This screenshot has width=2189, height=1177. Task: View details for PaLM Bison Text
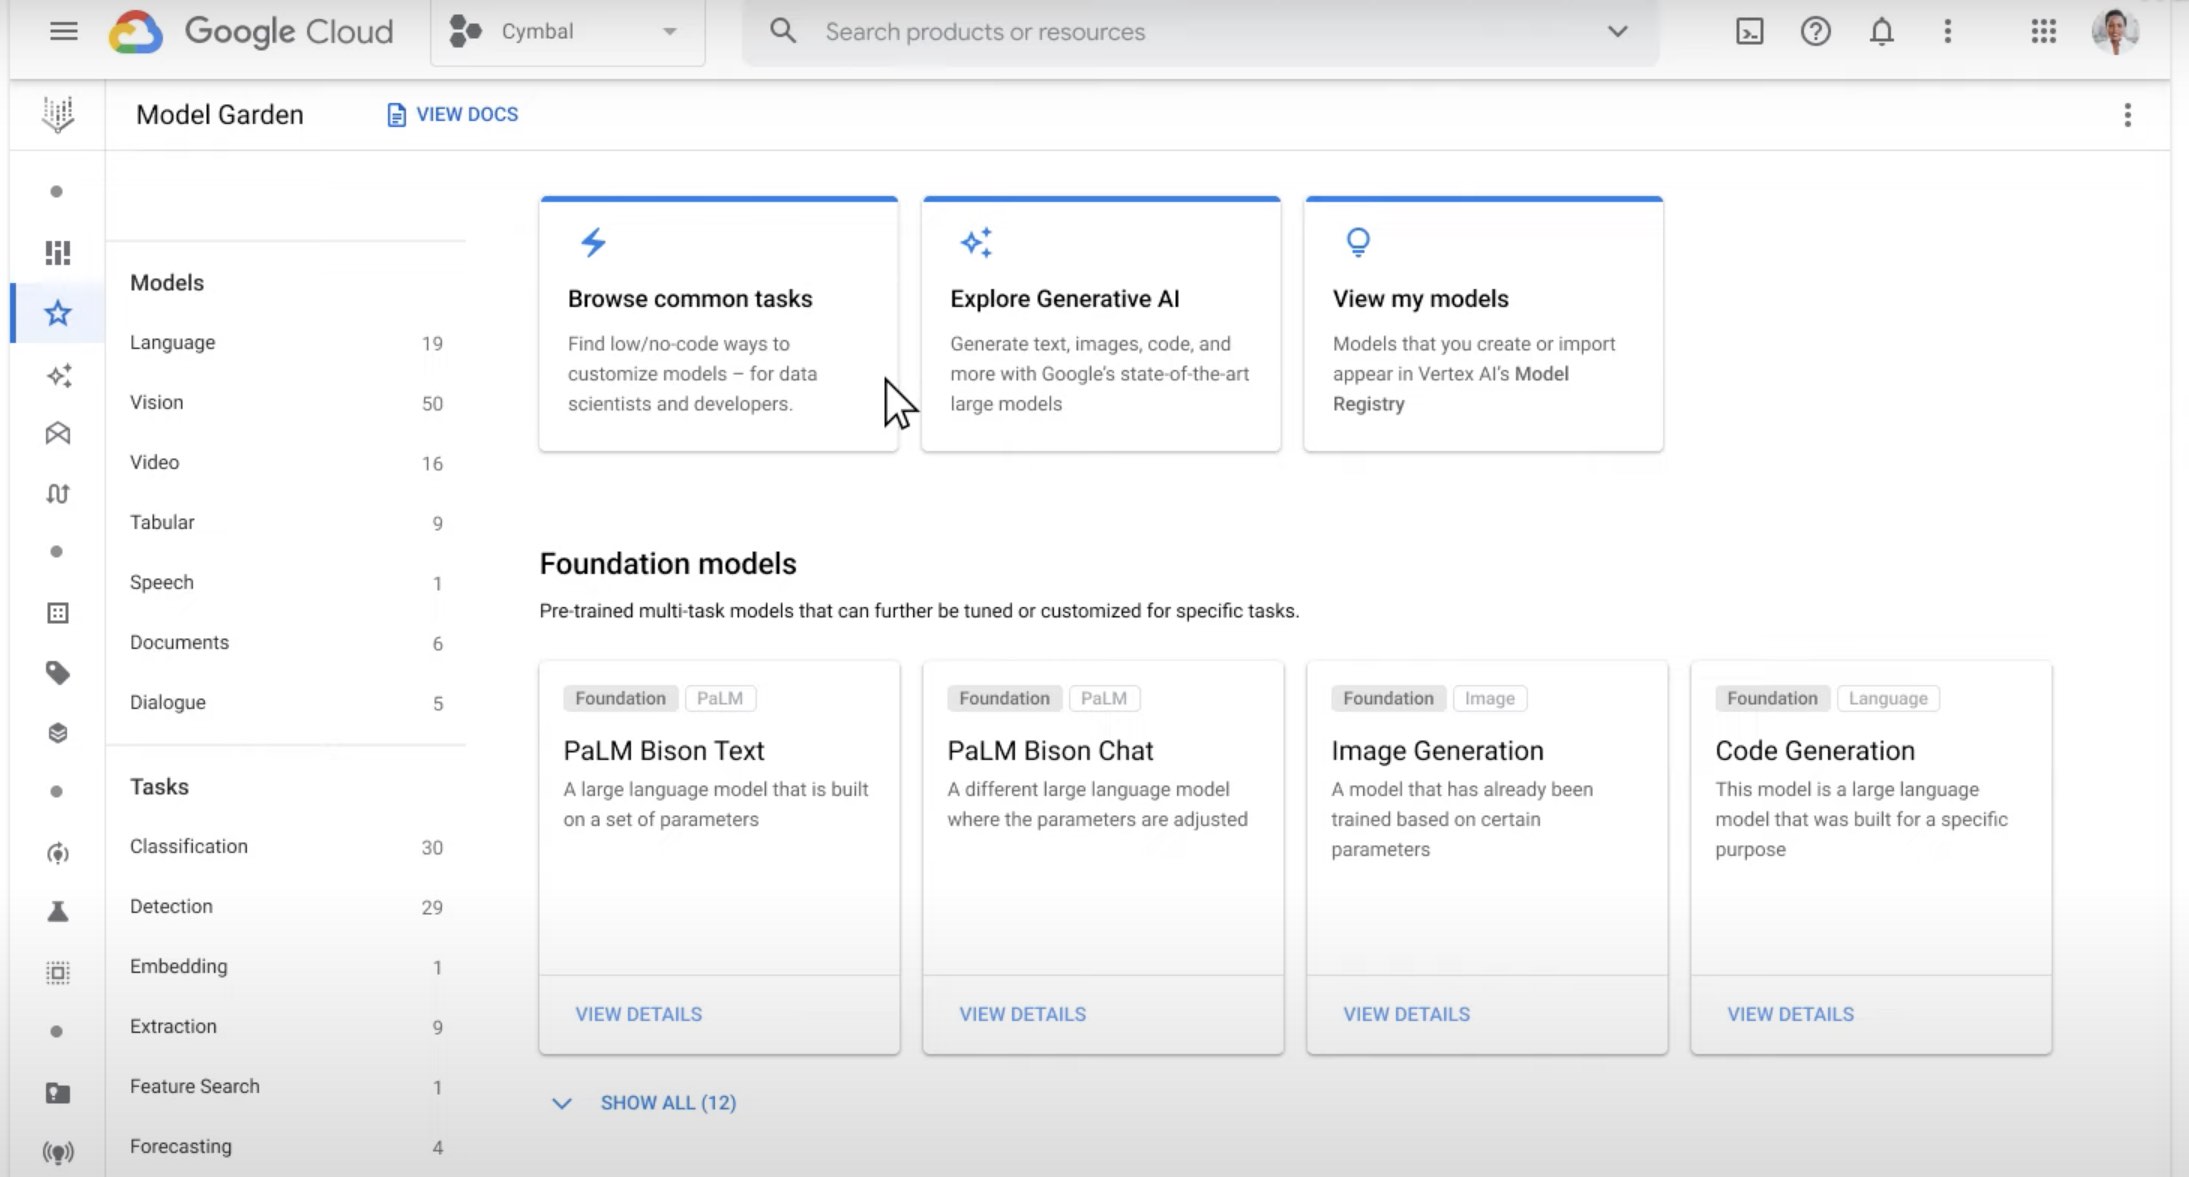point(638,1014)
